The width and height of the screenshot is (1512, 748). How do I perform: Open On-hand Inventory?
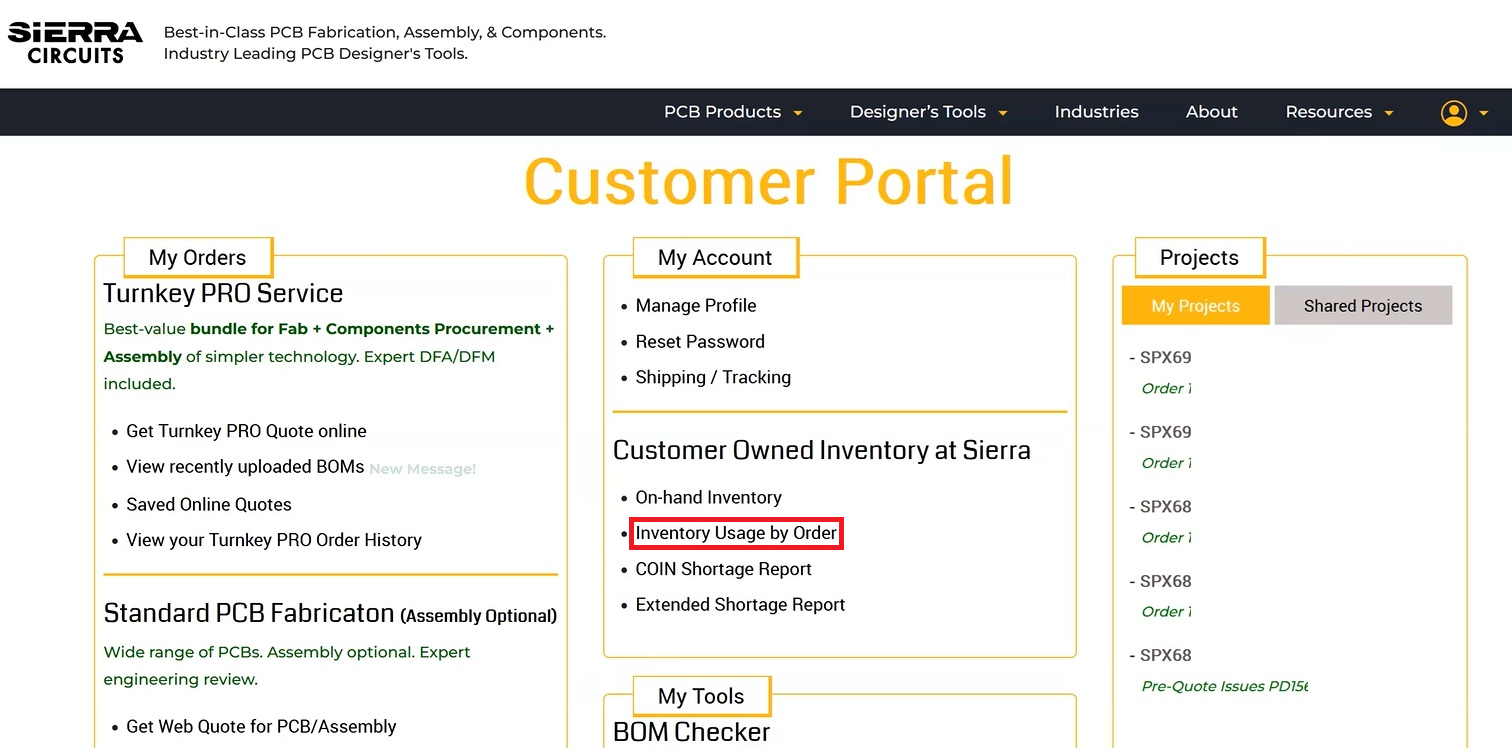point(708,498)
